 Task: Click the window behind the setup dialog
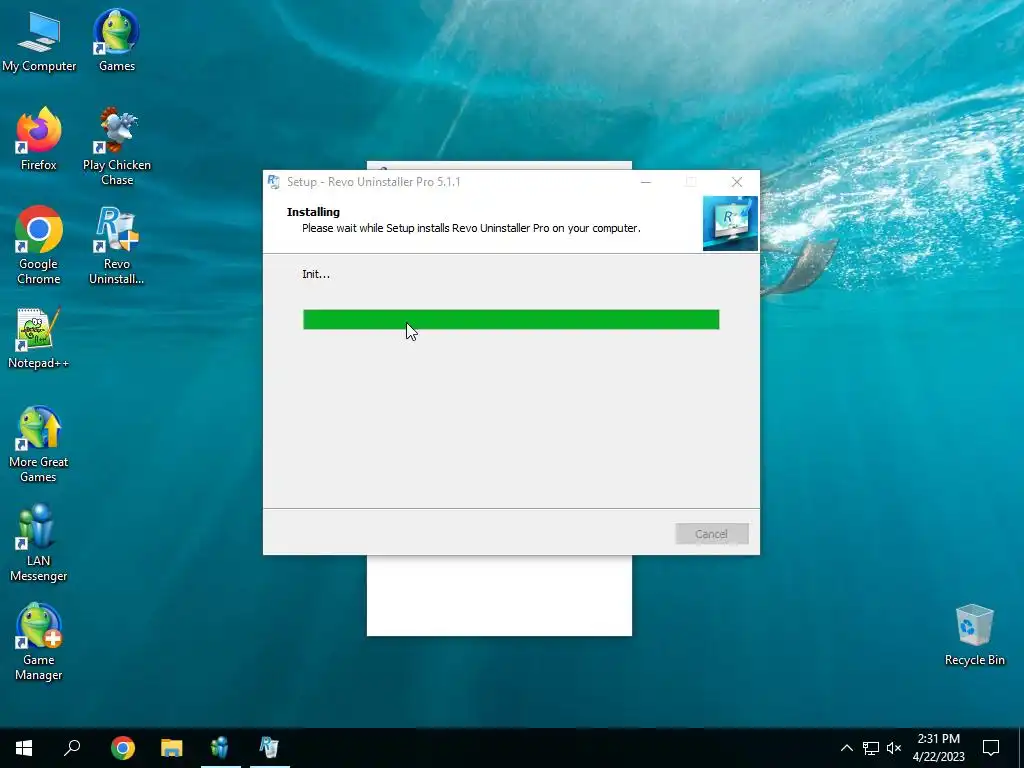pyautogui.click(x=499, y=594)
